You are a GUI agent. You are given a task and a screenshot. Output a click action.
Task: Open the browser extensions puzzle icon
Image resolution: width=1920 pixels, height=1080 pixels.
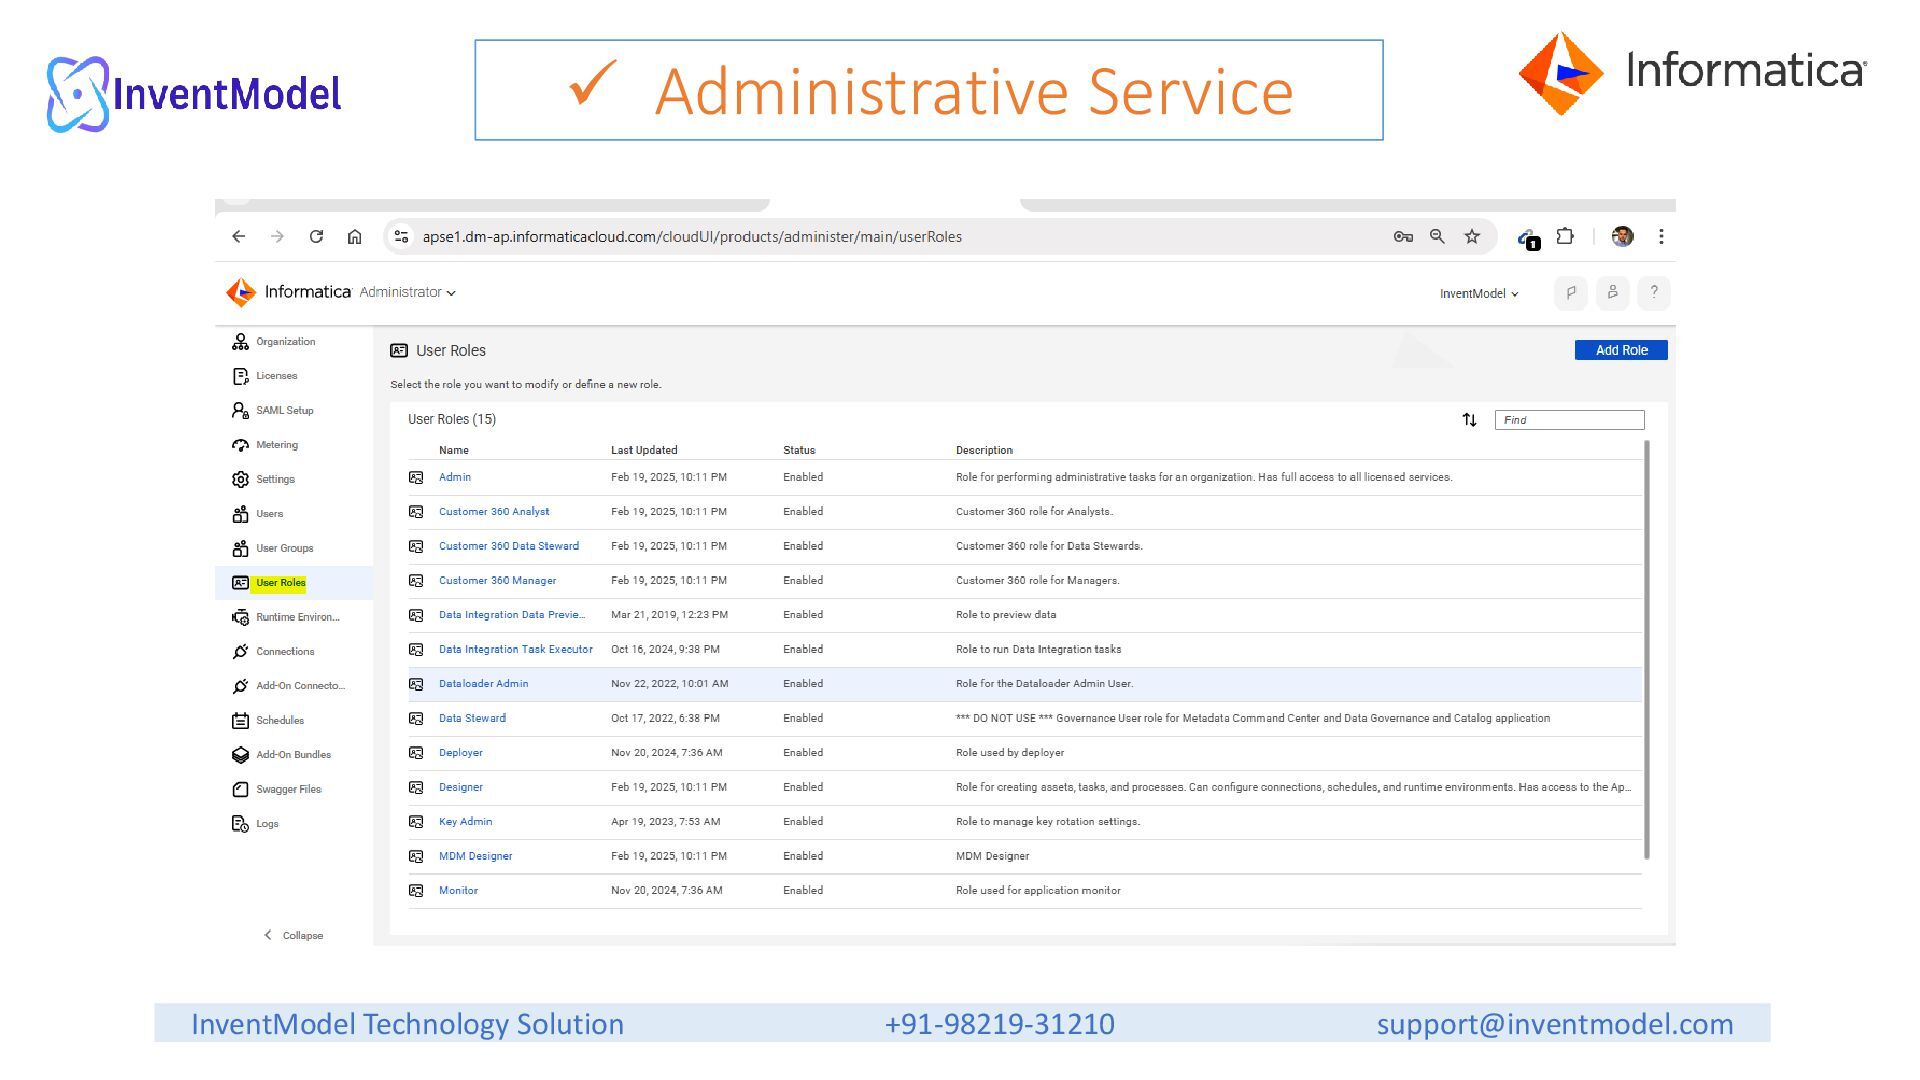[x=1565, y=237]
